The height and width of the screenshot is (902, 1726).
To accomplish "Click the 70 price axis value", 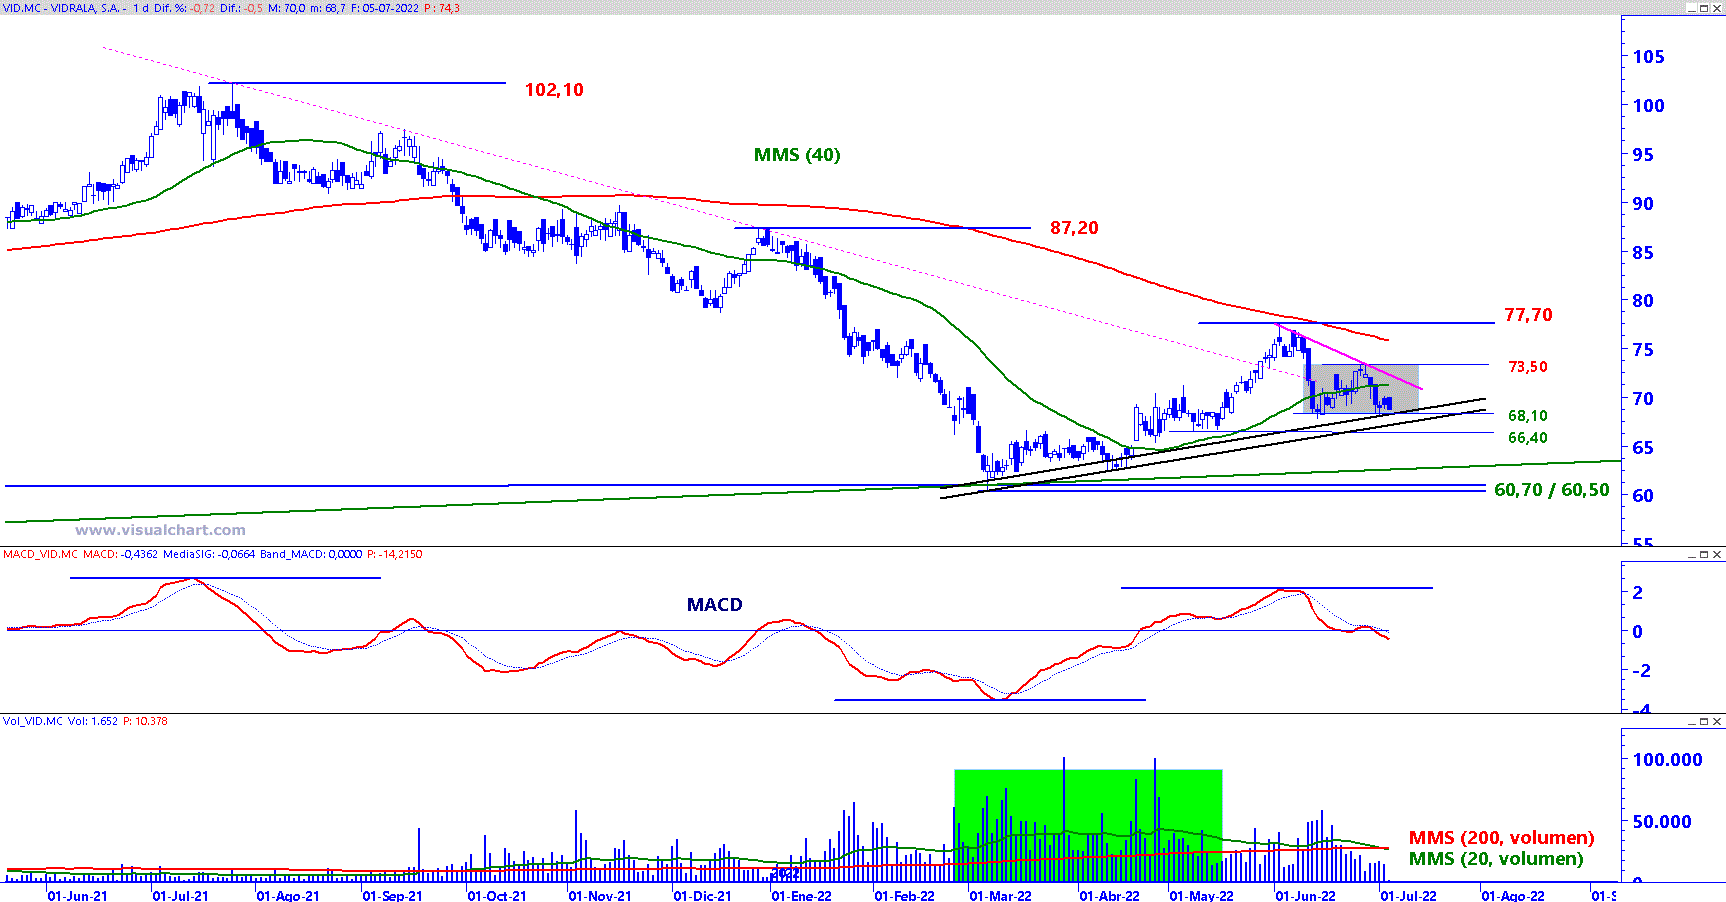I will pyautogui.click(x=1643, y=399).
